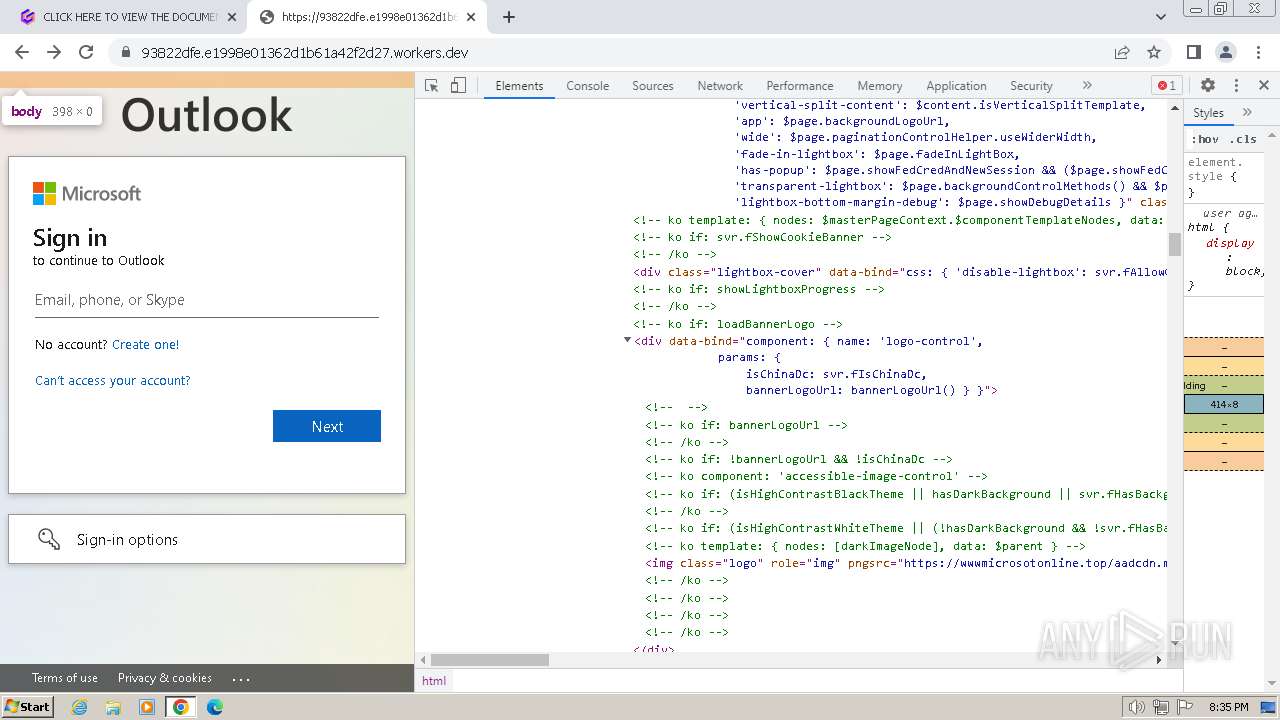Click the 414×8 box model content
The image size is (1280, 720).
point(1224,404)
